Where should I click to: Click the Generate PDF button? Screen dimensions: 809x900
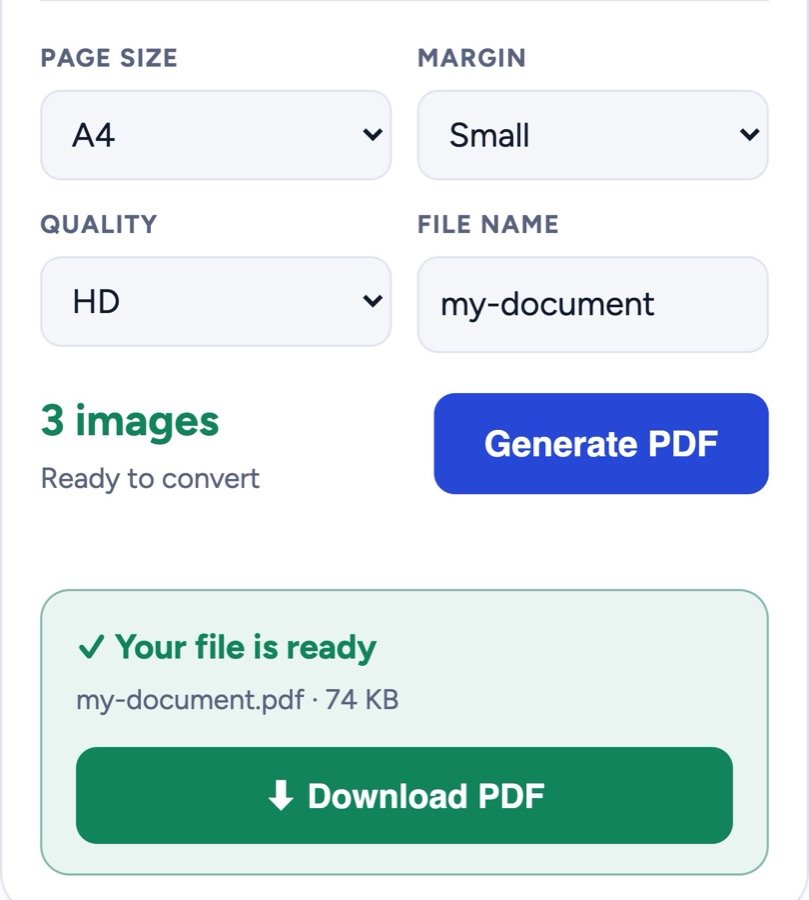coord(601,443)
